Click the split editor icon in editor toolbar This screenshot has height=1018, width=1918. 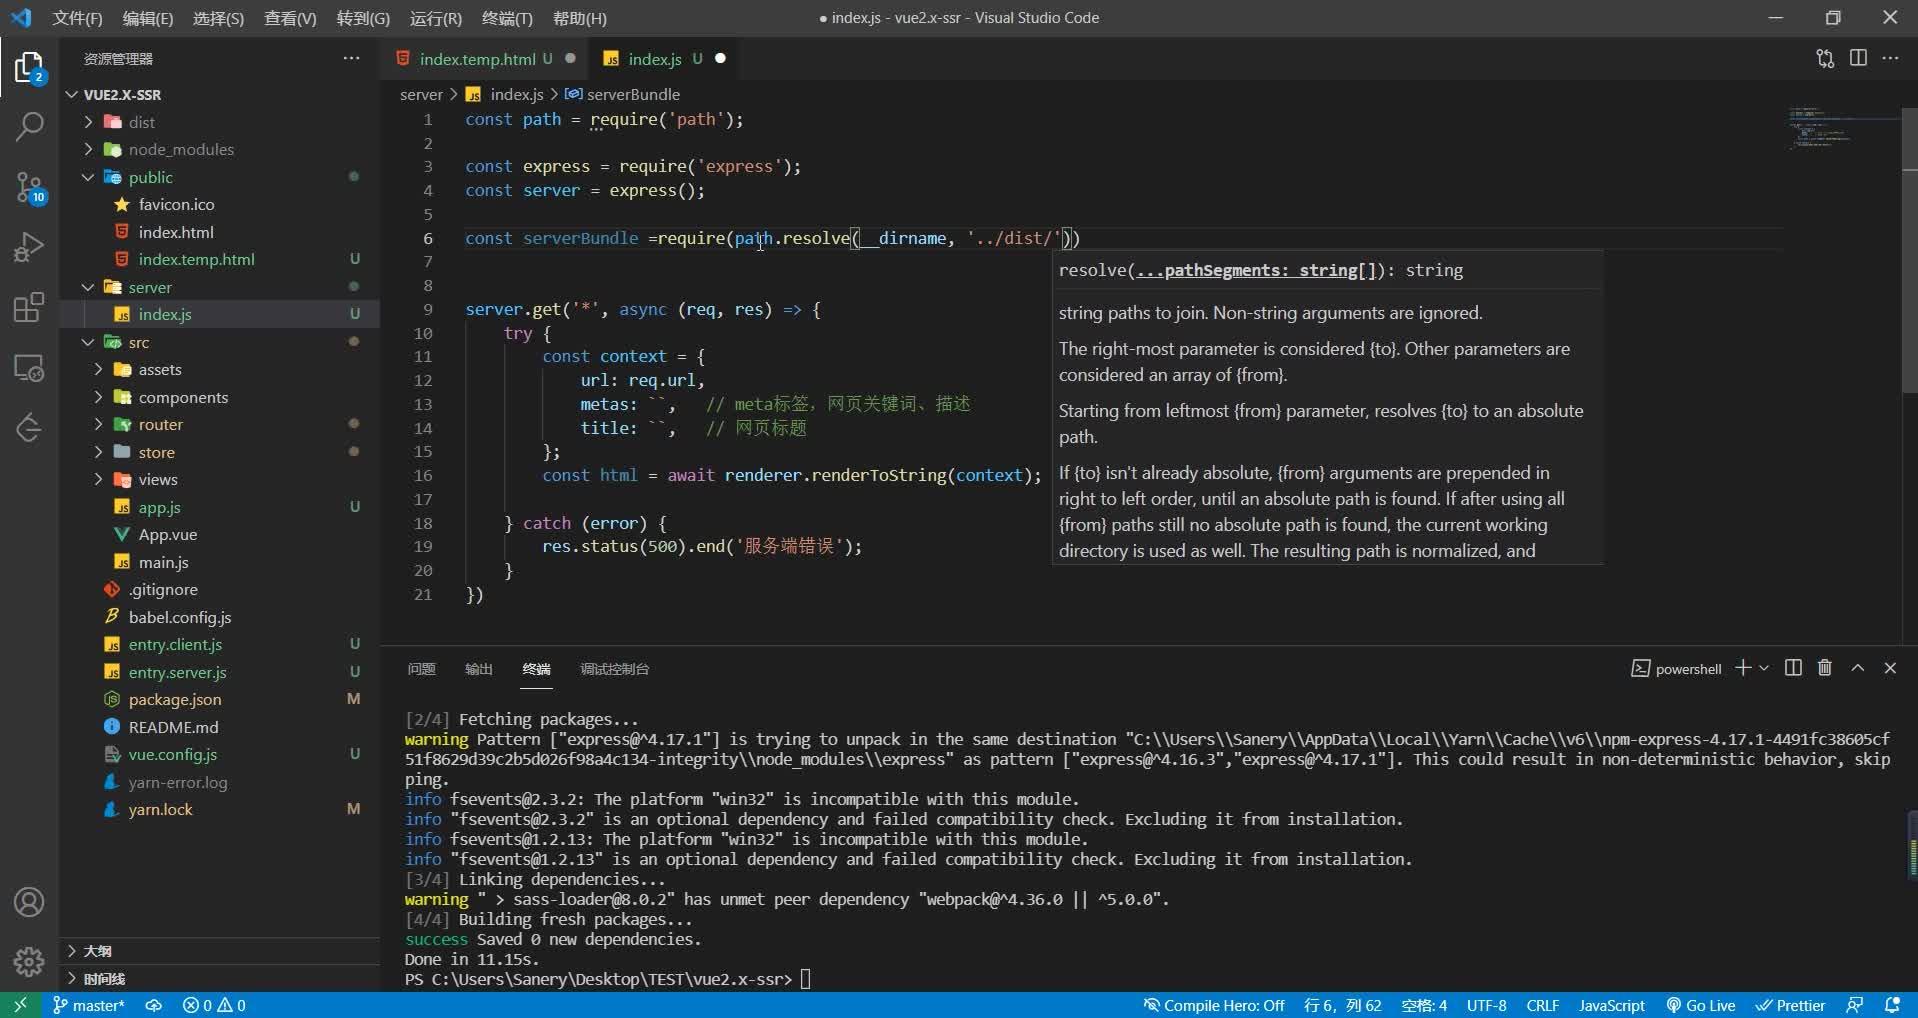click(1858, 58)
